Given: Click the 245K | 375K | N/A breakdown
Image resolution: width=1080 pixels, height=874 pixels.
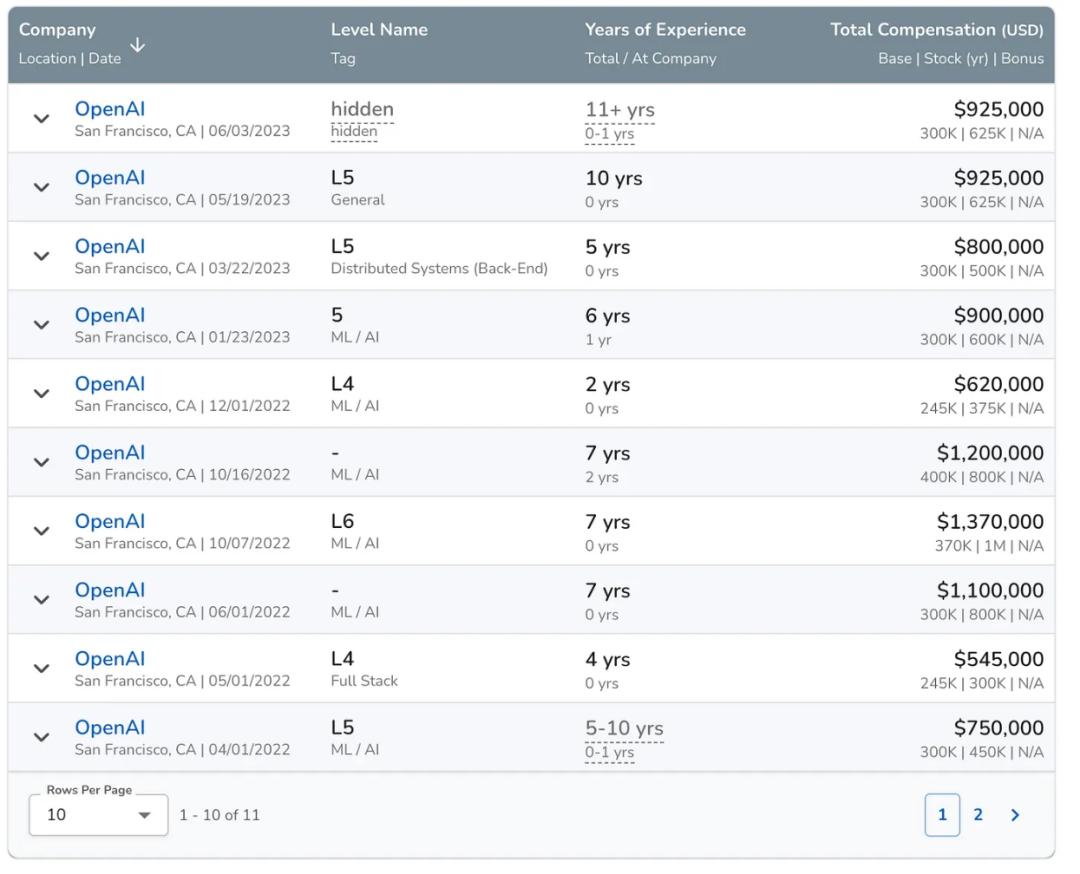Looking at the screenshot, I should (x=982, y=408).
